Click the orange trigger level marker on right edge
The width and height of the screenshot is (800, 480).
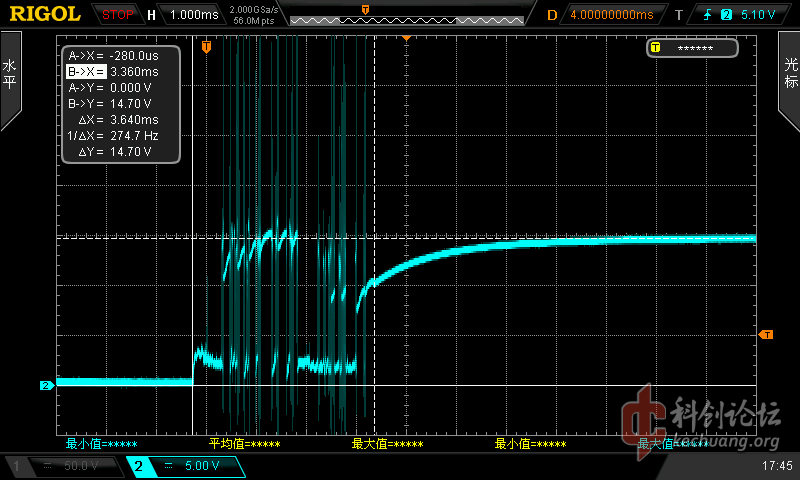point(766,335)
